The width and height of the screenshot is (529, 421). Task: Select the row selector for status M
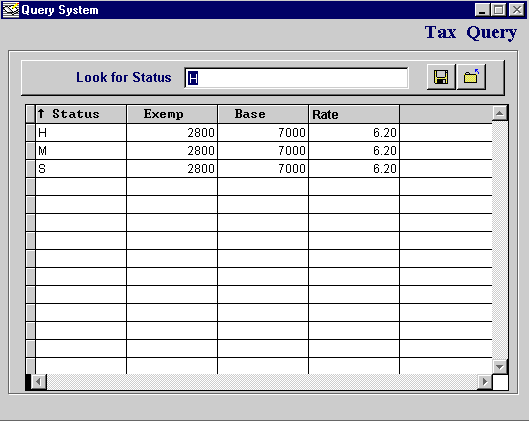point(31,150)
